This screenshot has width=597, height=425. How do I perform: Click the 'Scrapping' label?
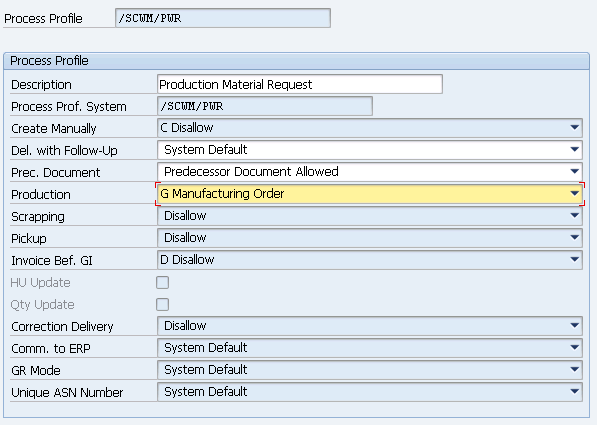click(38, 217)
